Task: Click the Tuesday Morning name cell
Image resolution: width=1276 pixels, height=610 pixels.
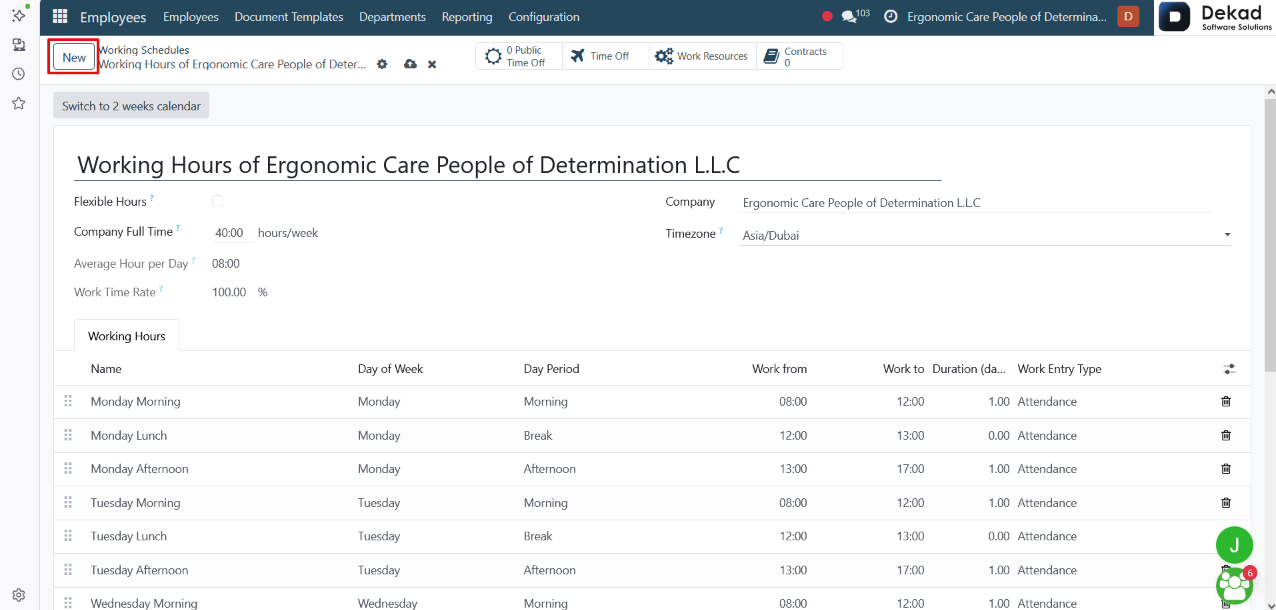Action: [135, 503]
